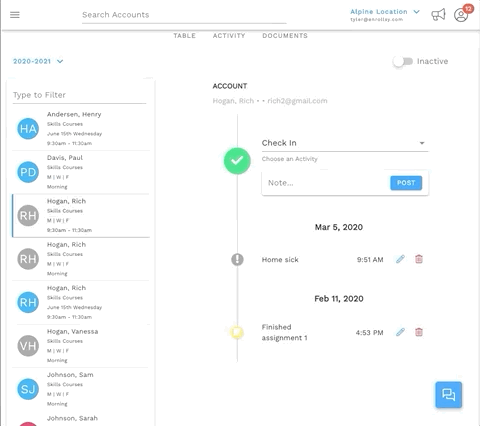Delete the Home sick entry
Image resolution: width=480 pixels, height=426 pixels.
click(x=419, y=259)
